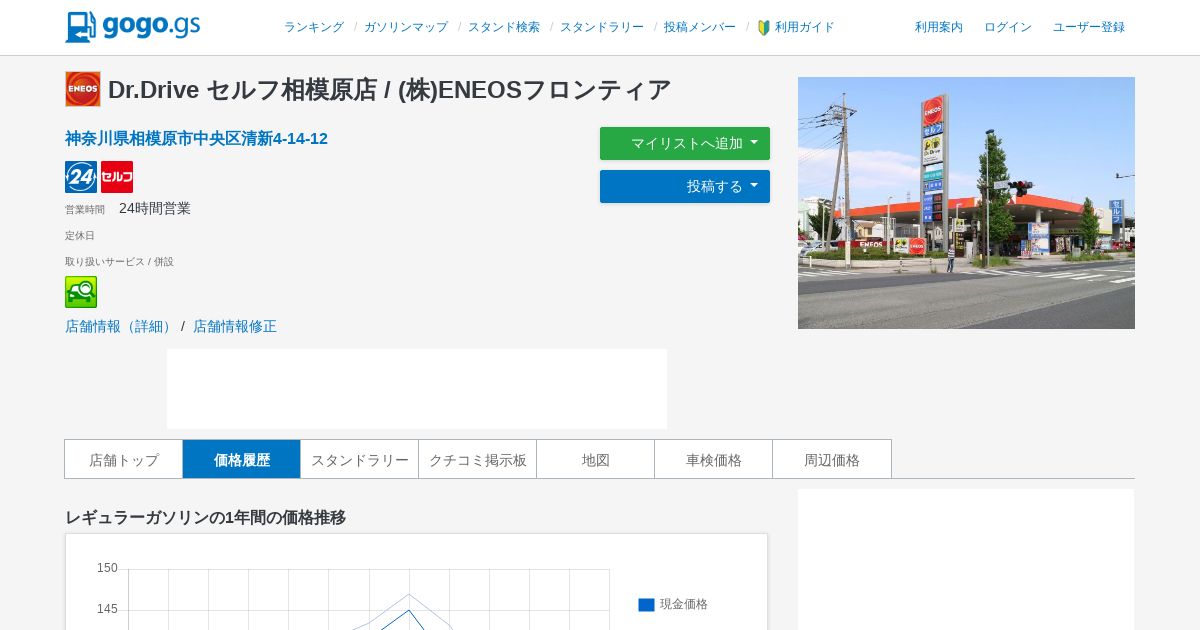Click the 現金価格 legend label
Screen dimensions: 1200x630
tap(684, 604)
